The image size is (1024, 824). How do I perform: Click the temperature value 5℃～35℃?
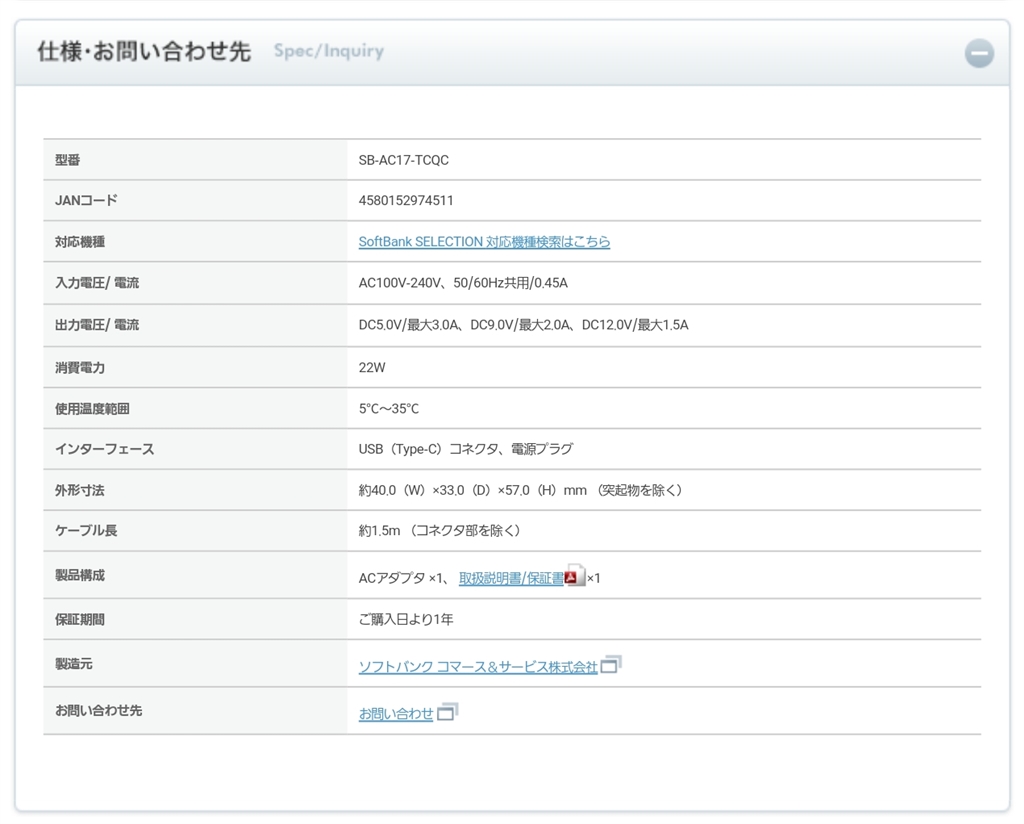389,409
